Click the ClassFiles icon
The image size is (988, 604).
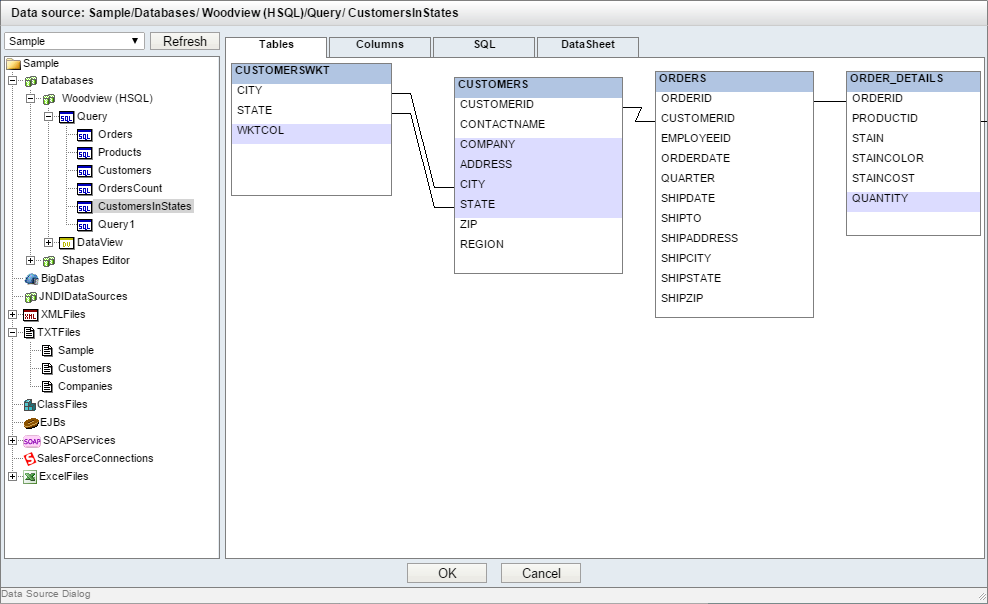30,405
